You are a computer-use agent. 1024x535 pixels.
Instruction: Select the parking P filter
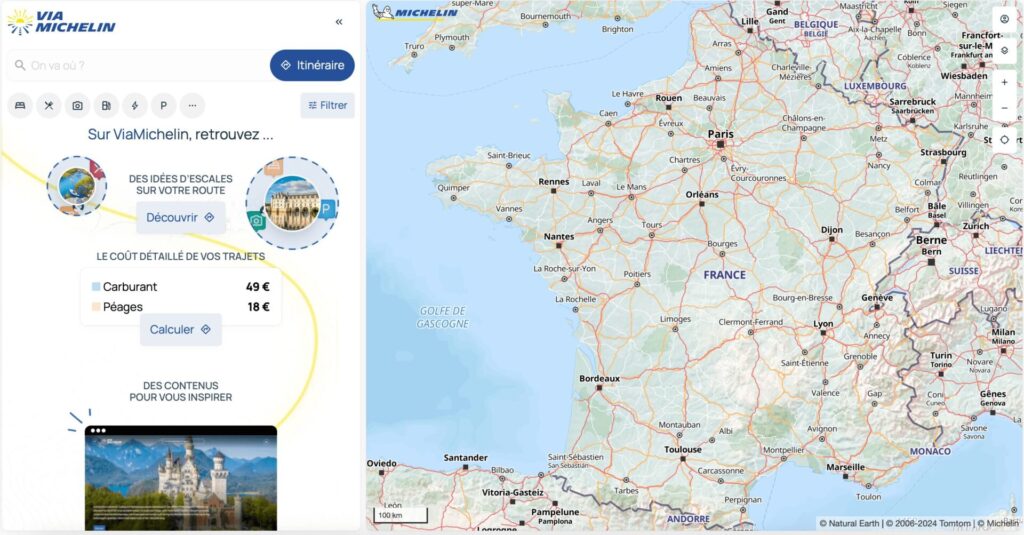click(163, 105)
